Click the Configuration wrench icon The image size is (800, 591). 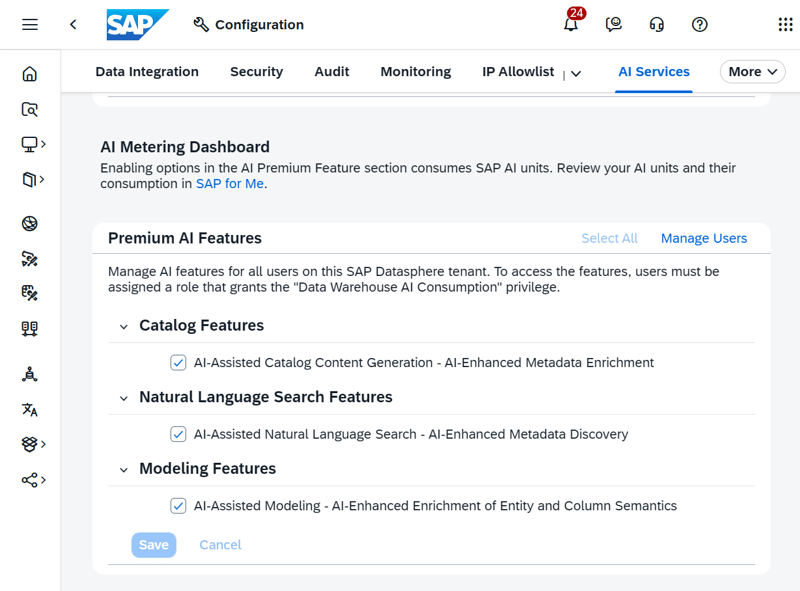click(x=201, y=24)
